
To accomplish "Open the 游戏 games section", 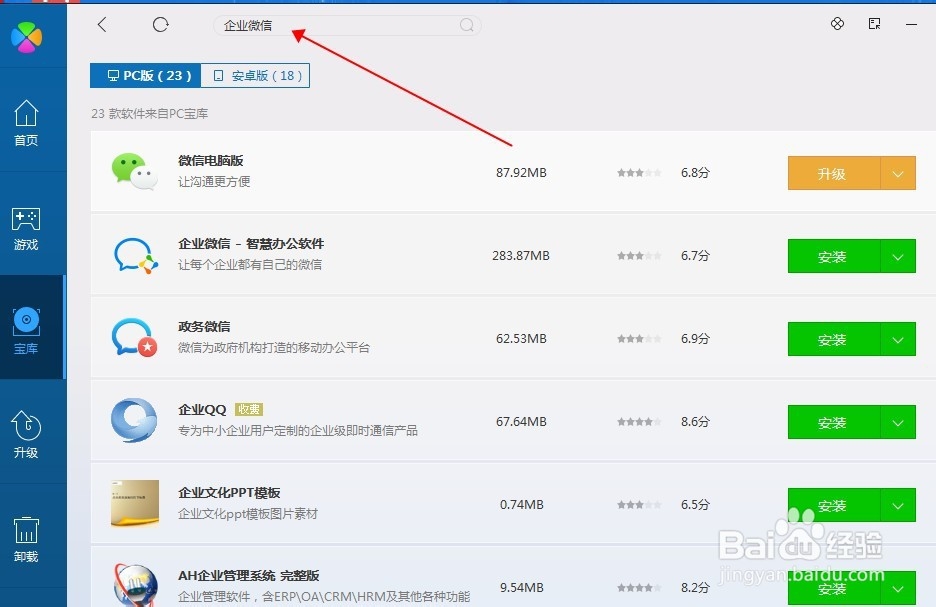I will tap(26, 229).
